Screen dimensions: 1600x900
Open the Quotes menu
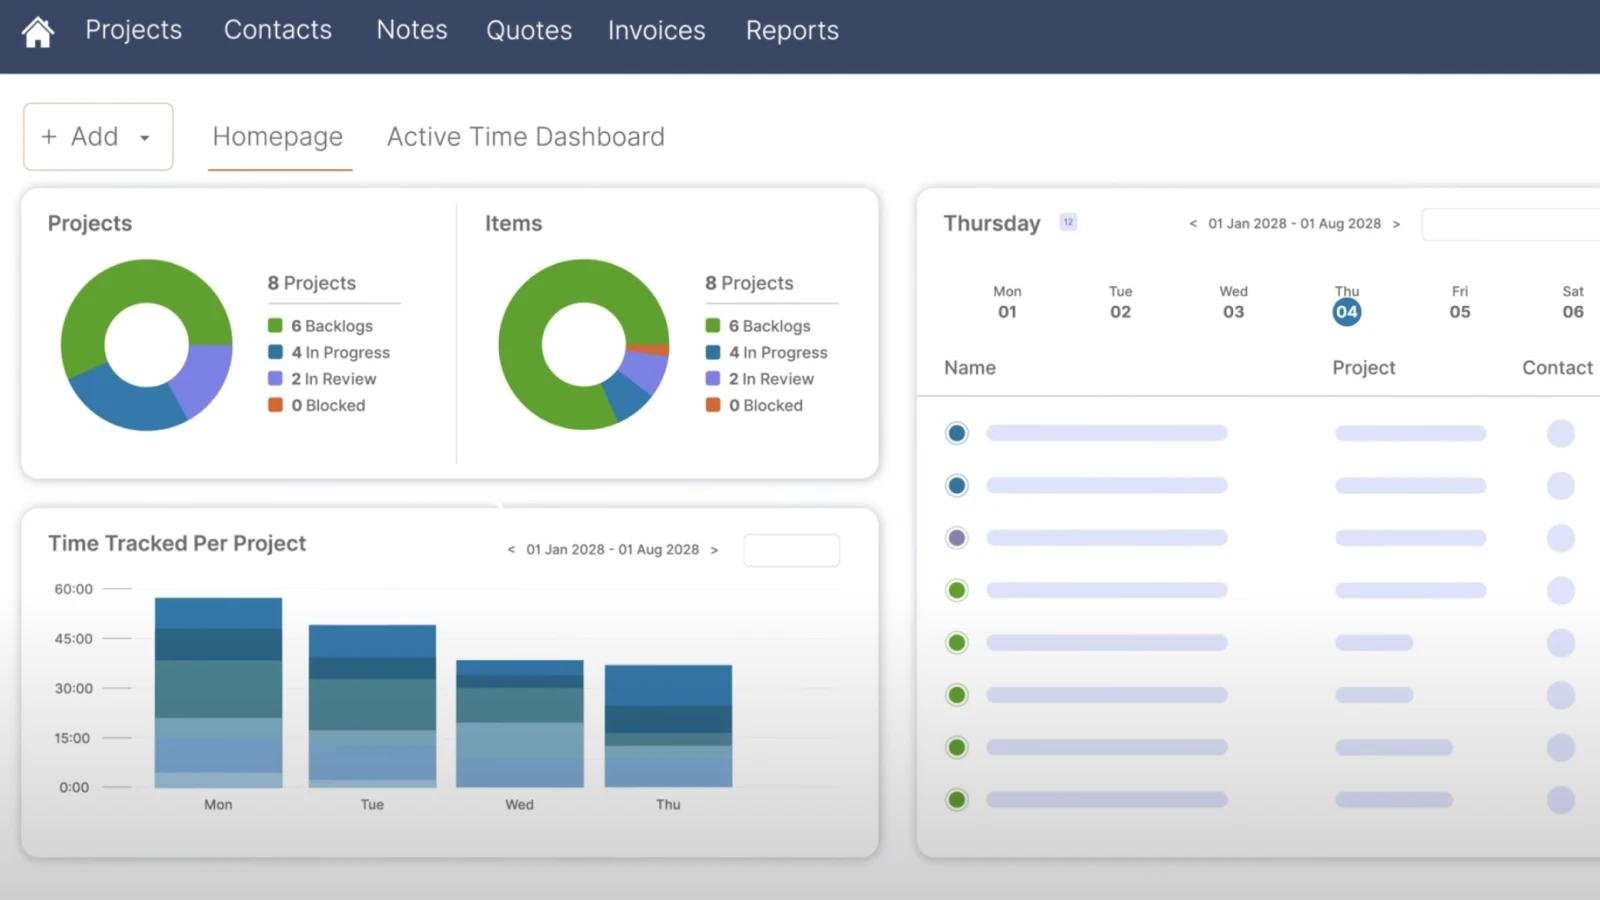pyautogui.click(x=529, y=30)
